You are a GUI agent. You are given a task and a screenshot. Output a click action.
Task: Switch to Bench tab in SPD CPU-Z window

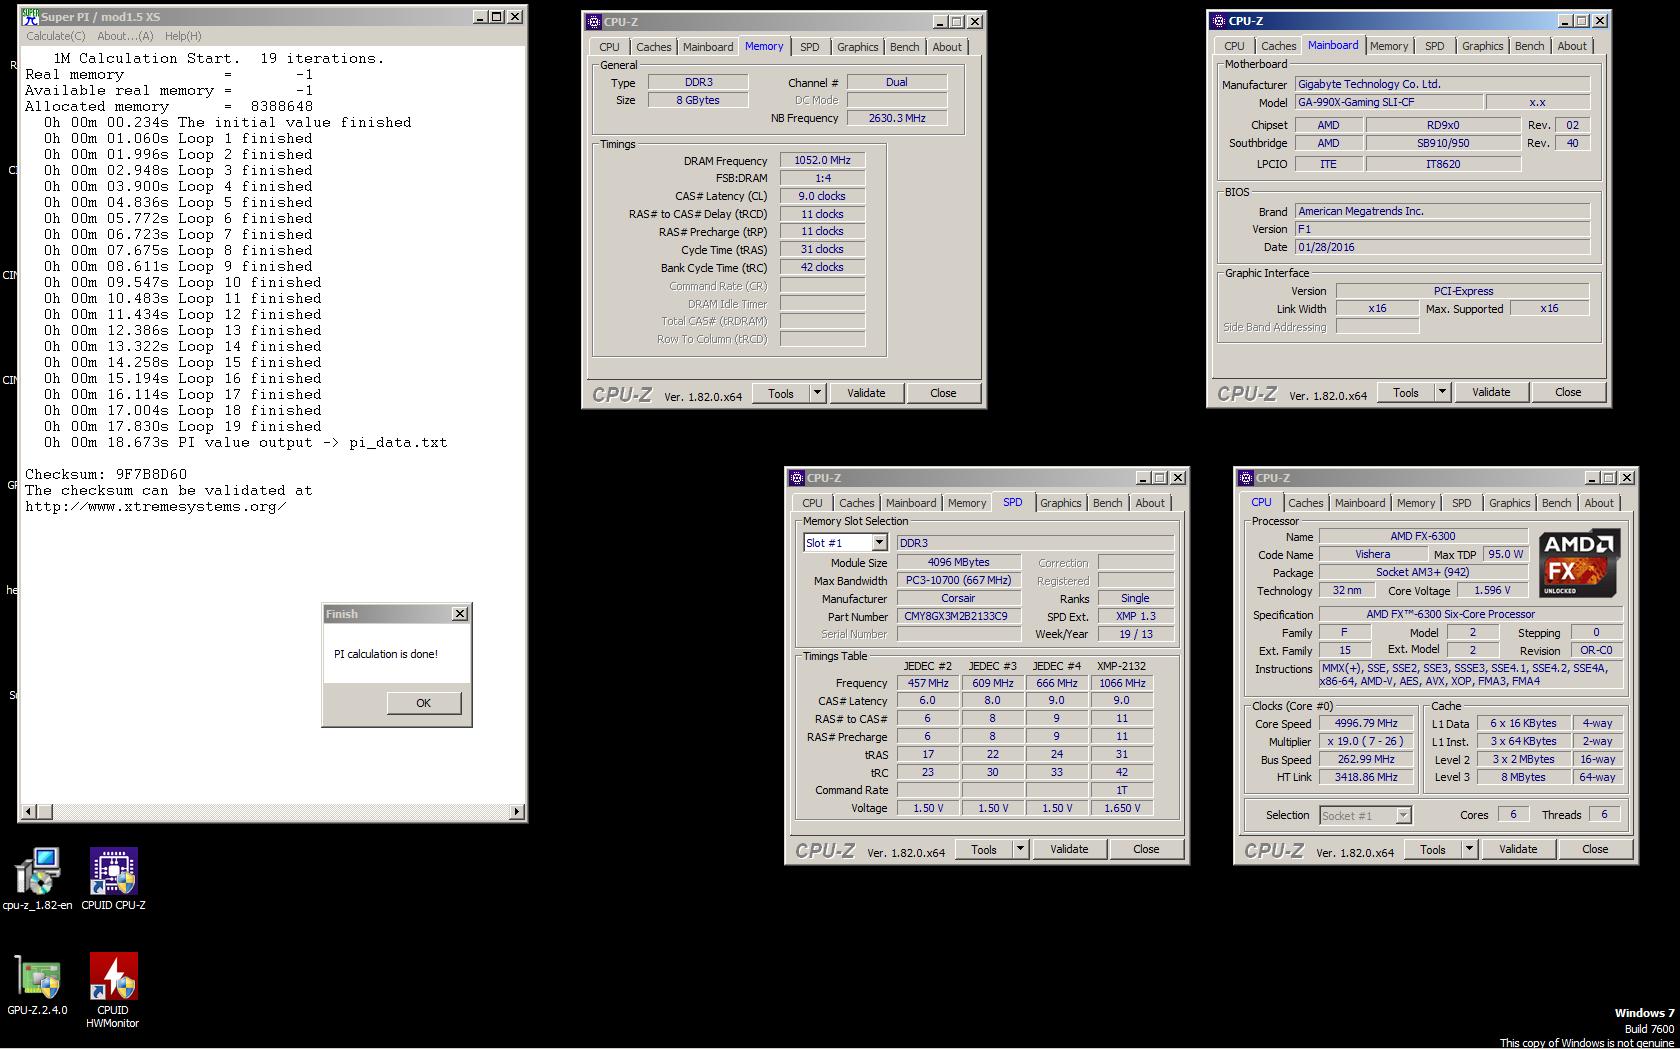coord(1107,503)
